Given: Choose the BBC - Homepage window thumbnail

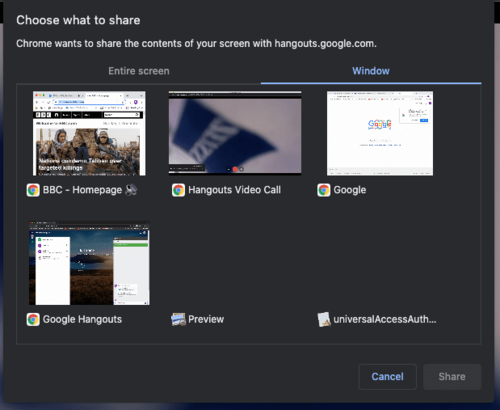Looking at the screenshot, I should [x=89, y=133].
